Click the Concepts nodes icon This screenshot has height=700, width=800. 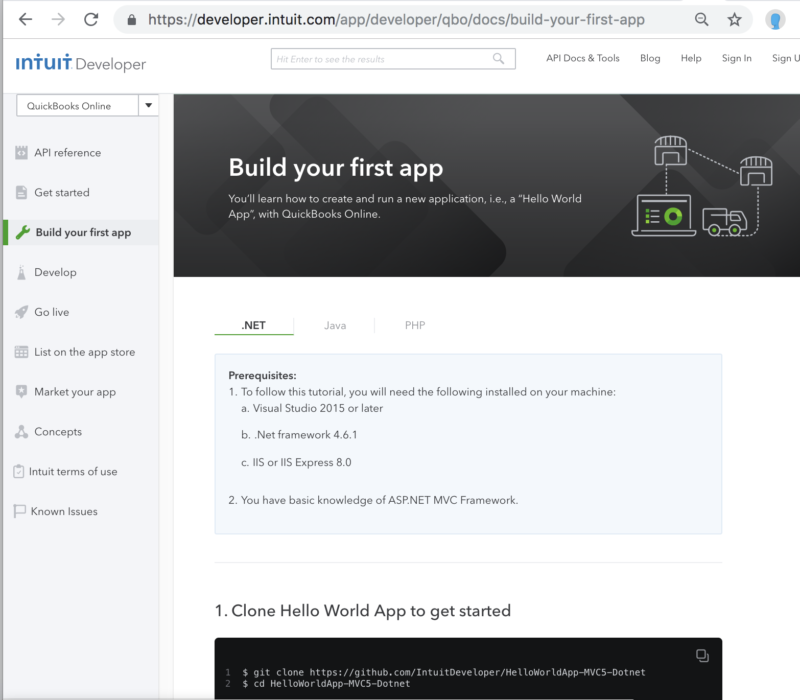21,432
